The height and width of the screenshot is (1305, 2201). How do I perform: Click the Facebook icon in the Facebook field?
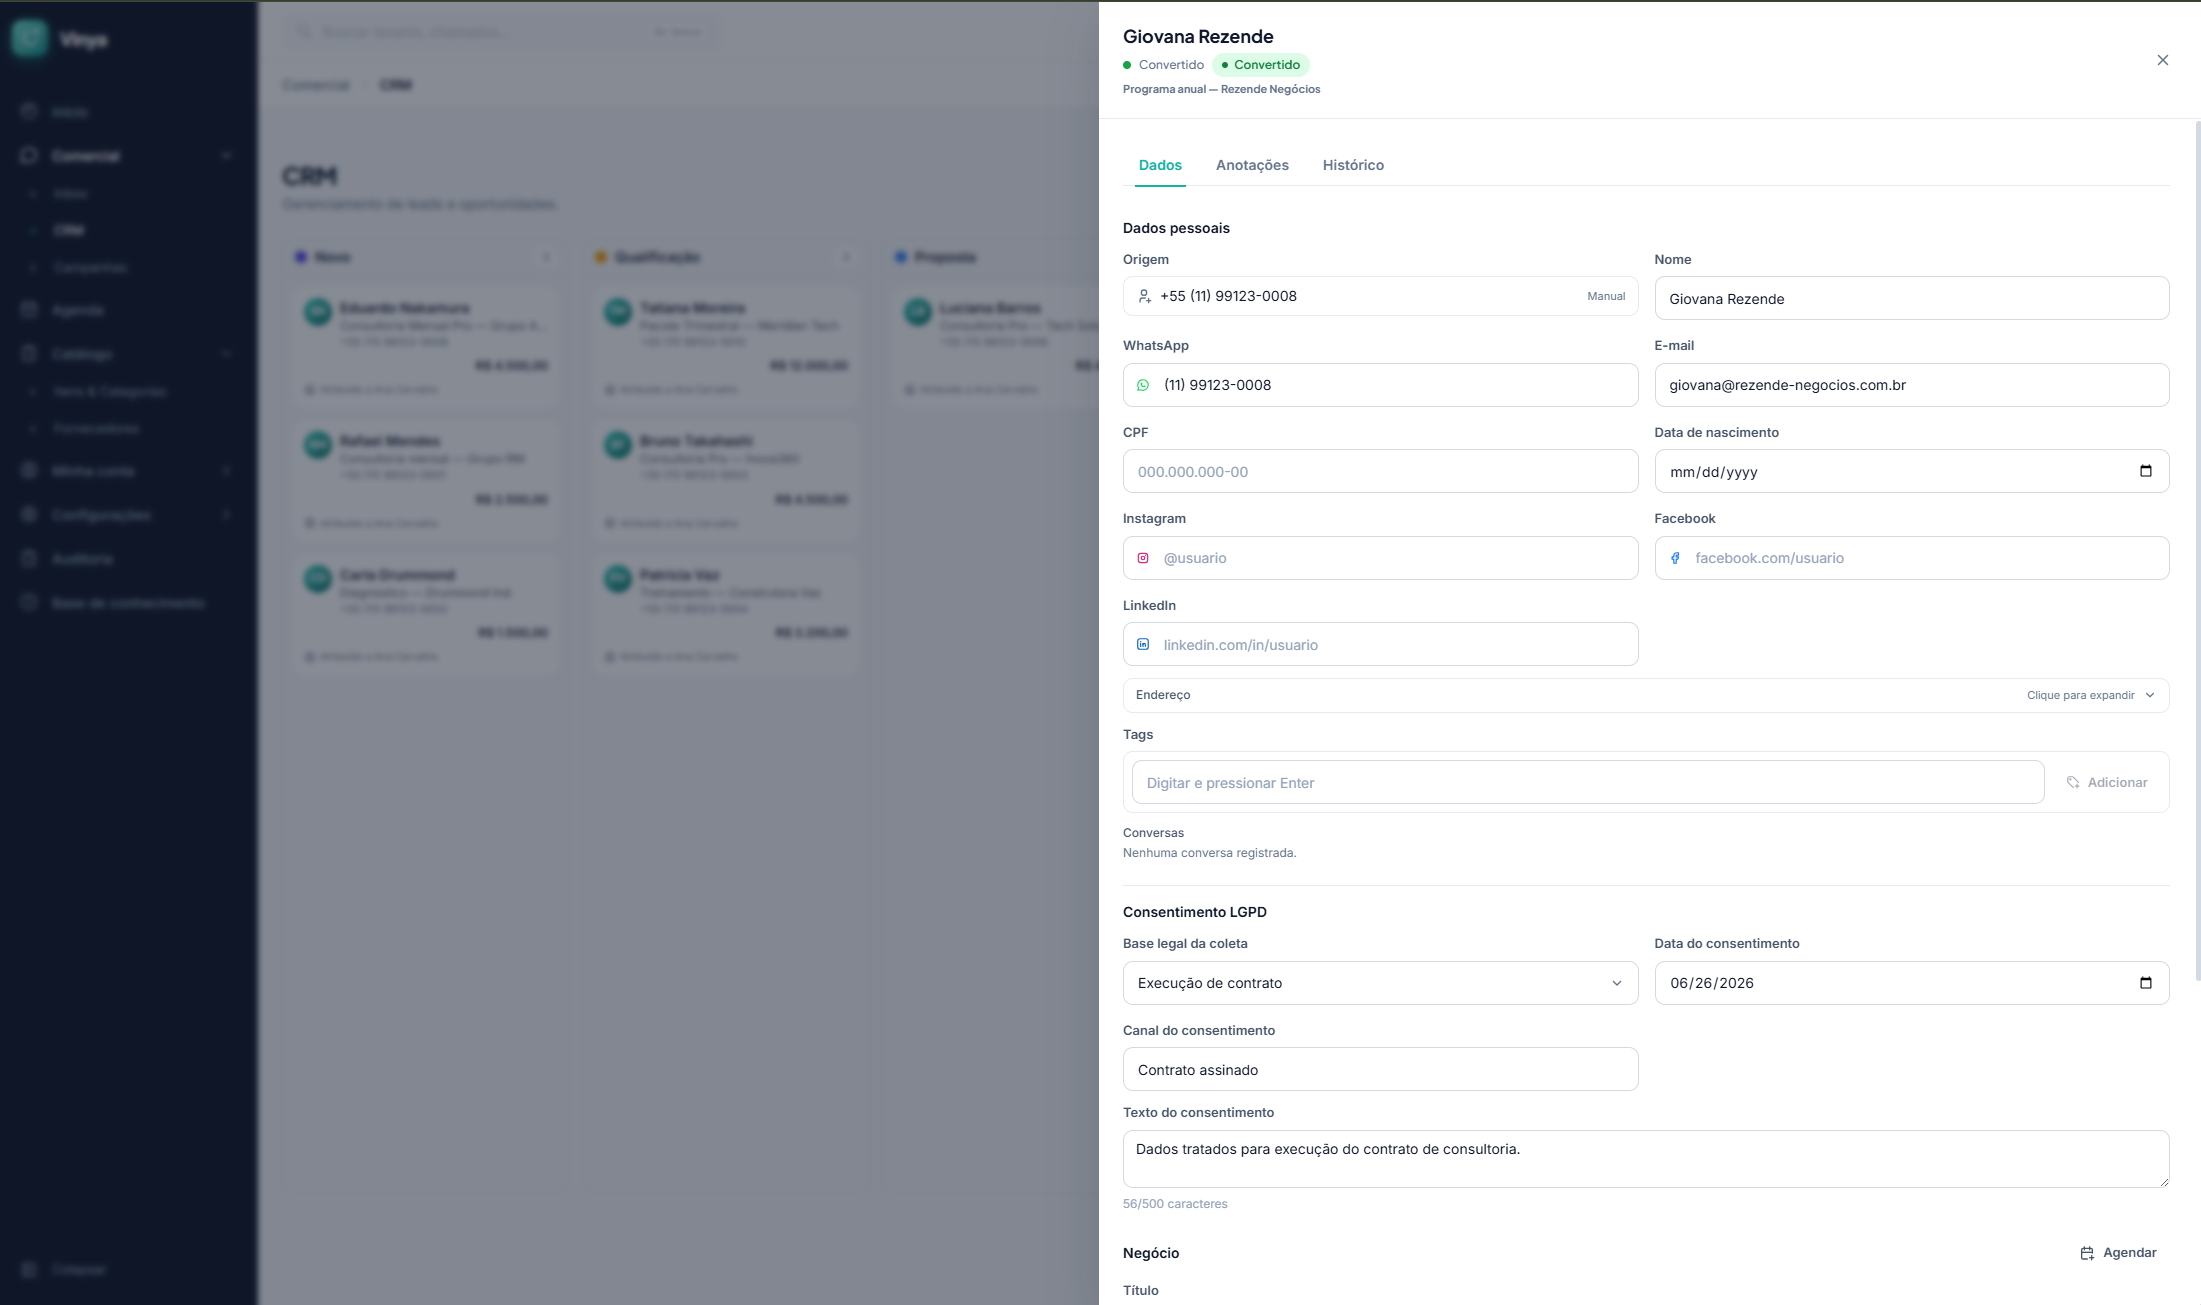[1675, 558]
